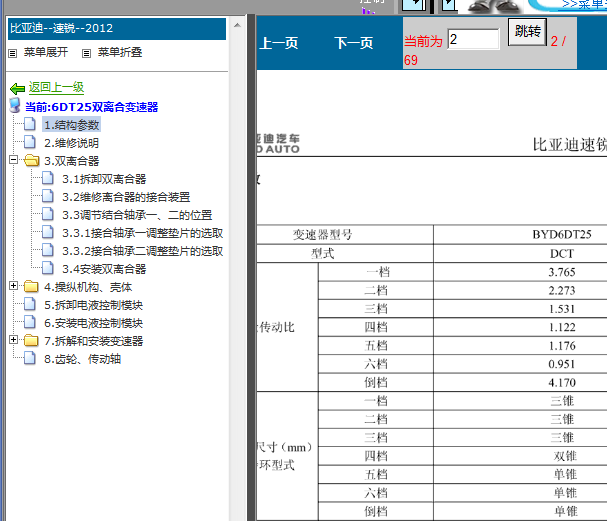Open 5.拆卸电液控制模块 page
The width and height of the screenshot is (607, 521).
(93, 305)
